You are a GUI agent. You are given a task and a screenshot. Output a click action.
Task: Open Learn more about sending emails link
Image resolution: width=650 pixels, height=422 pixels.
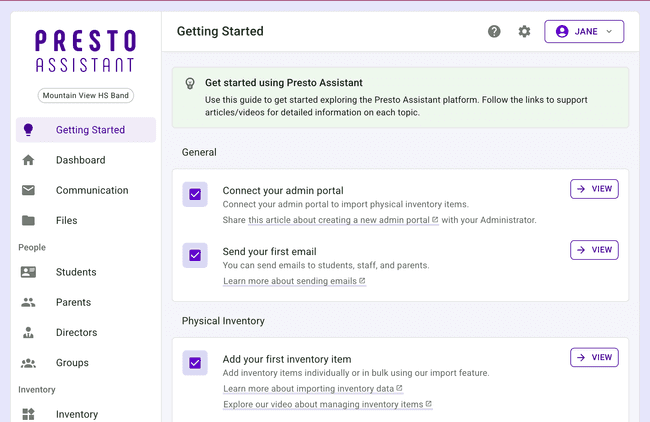click(x=294, y=281)
